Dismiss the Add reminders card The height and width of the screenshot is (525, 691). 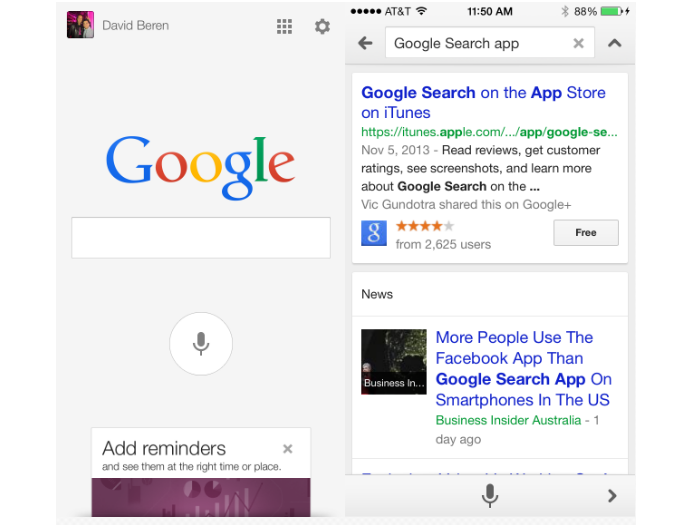pyautogui.click(x=288, y=449)
